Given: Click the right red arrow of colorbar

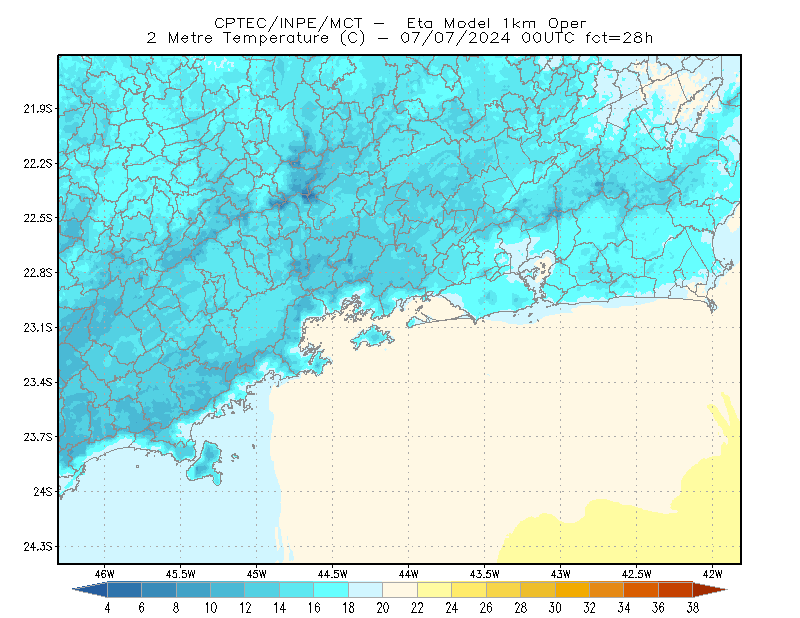Looking at the screenshot, I should (x=710, y=590).
